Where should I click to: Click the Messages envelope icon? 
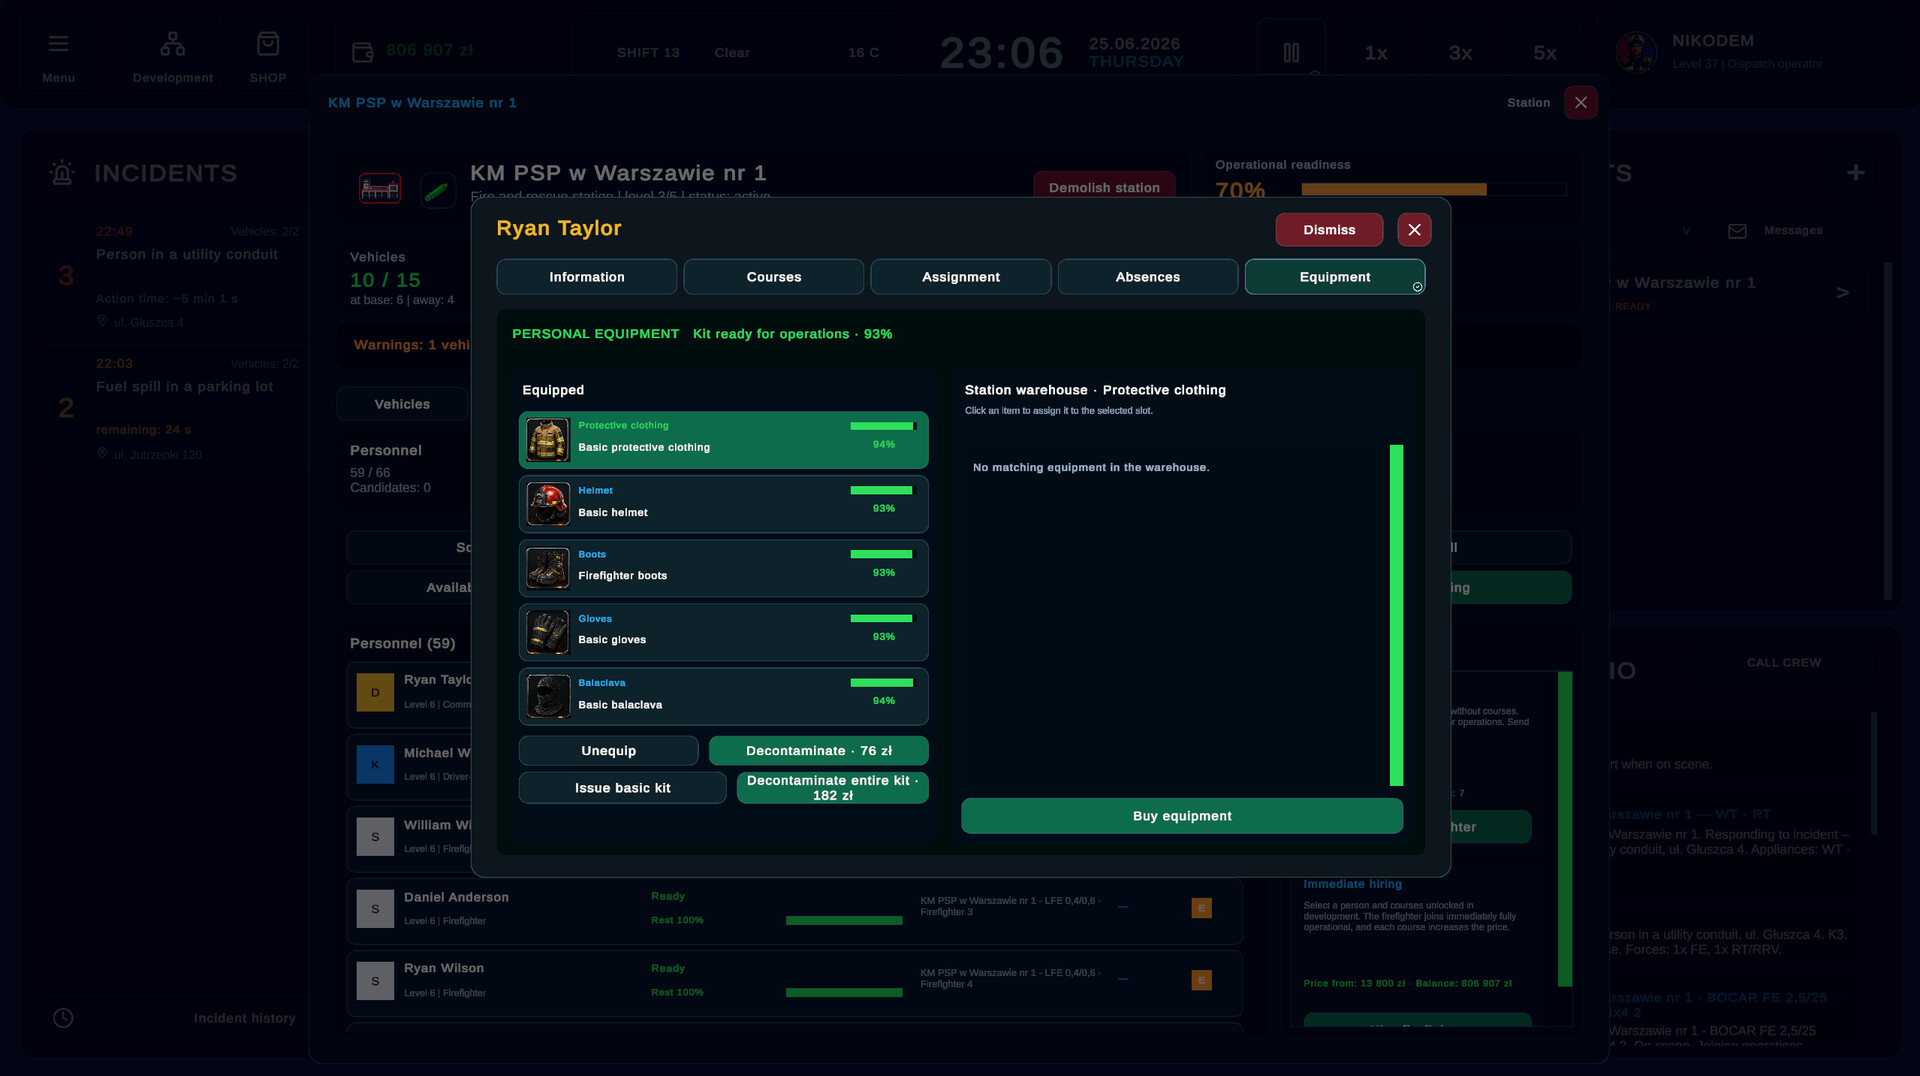click(1737, 231)
